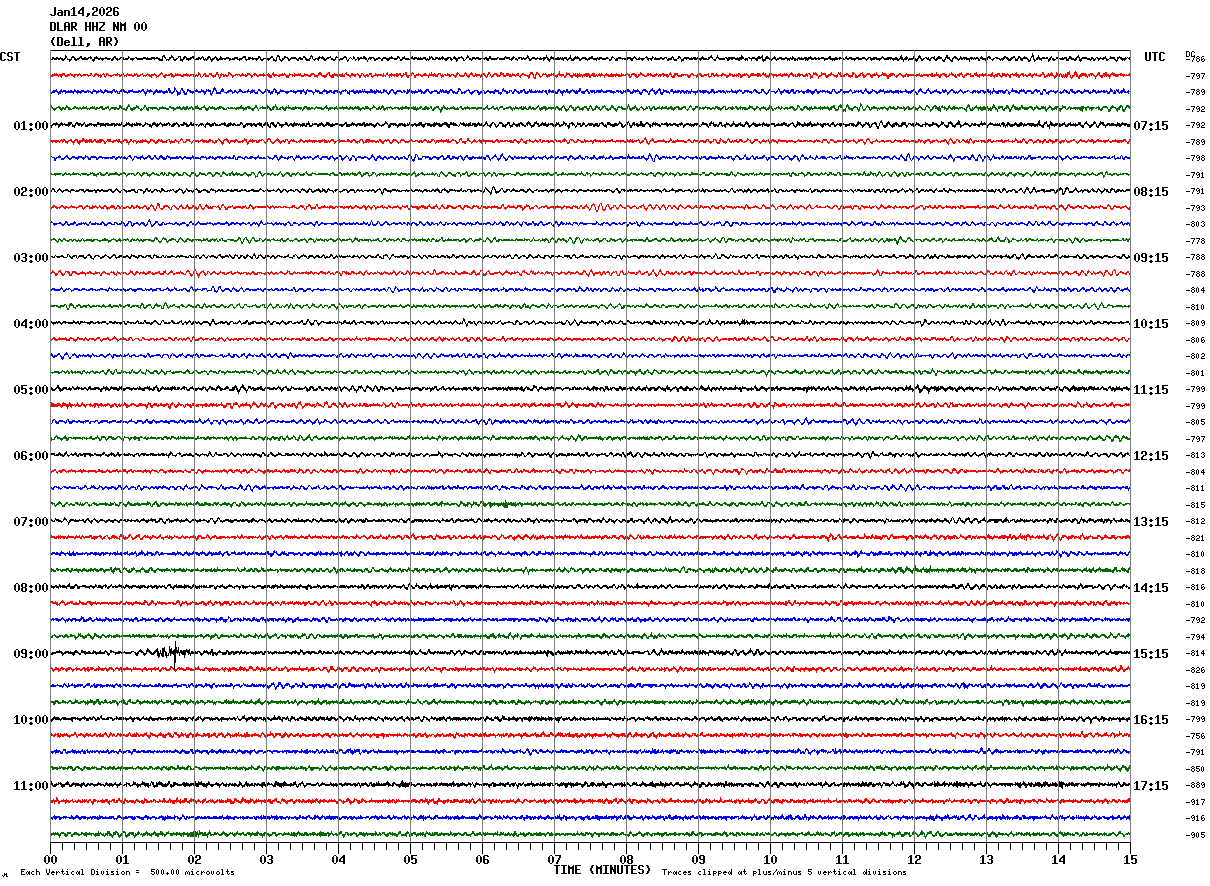Click the DC offset value -793
Screen dimensions: 1210x886
pos(1195,208)
